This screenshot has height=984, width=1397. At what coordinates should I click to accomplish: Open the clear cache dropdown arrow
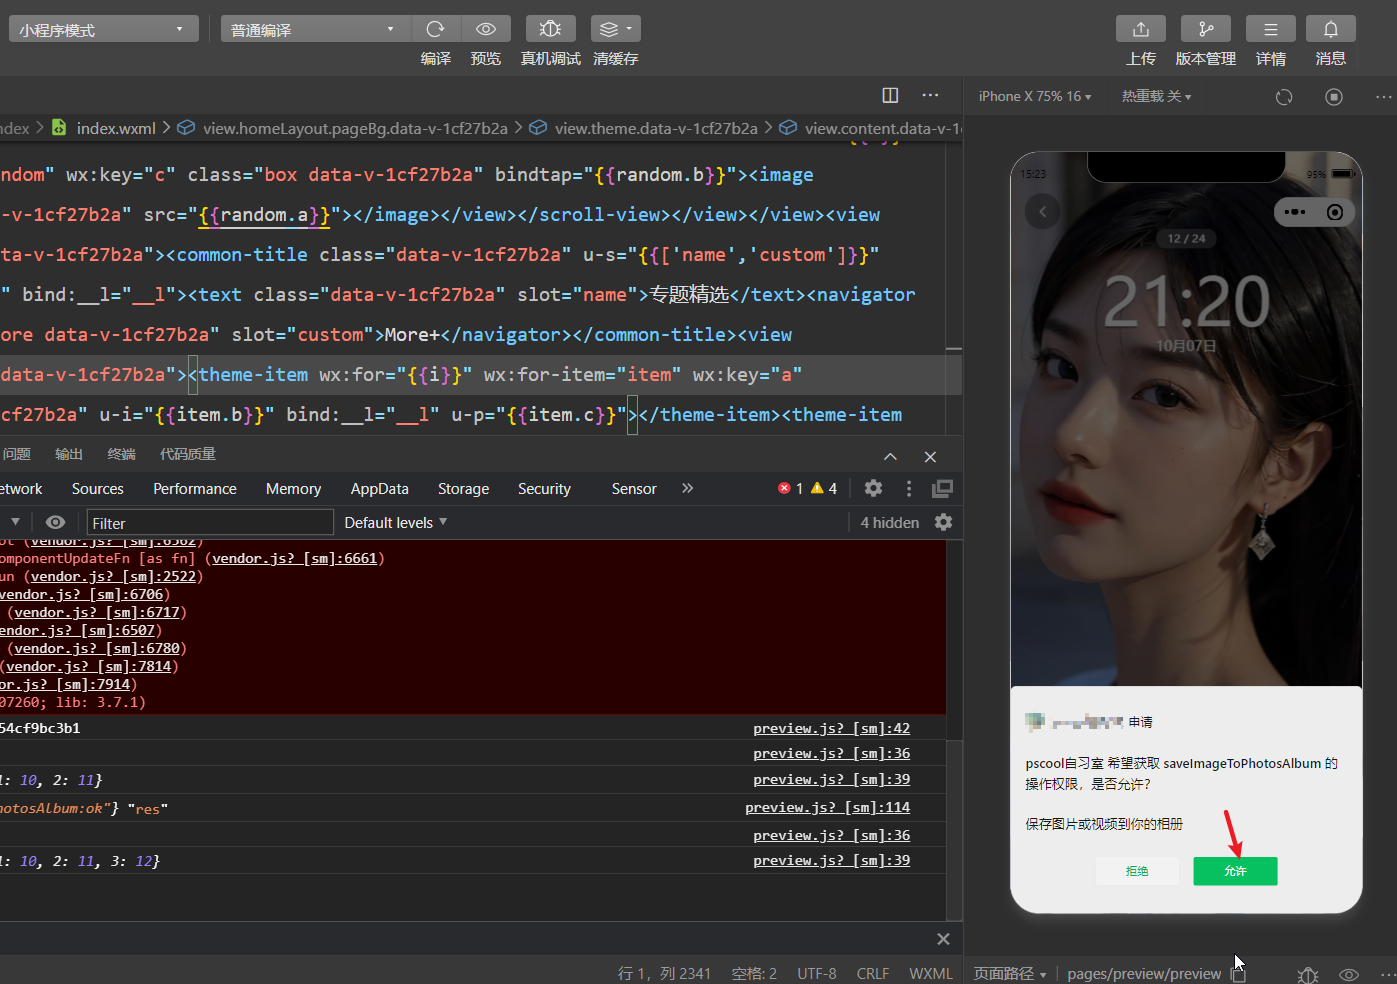click(x=629, y=29)
